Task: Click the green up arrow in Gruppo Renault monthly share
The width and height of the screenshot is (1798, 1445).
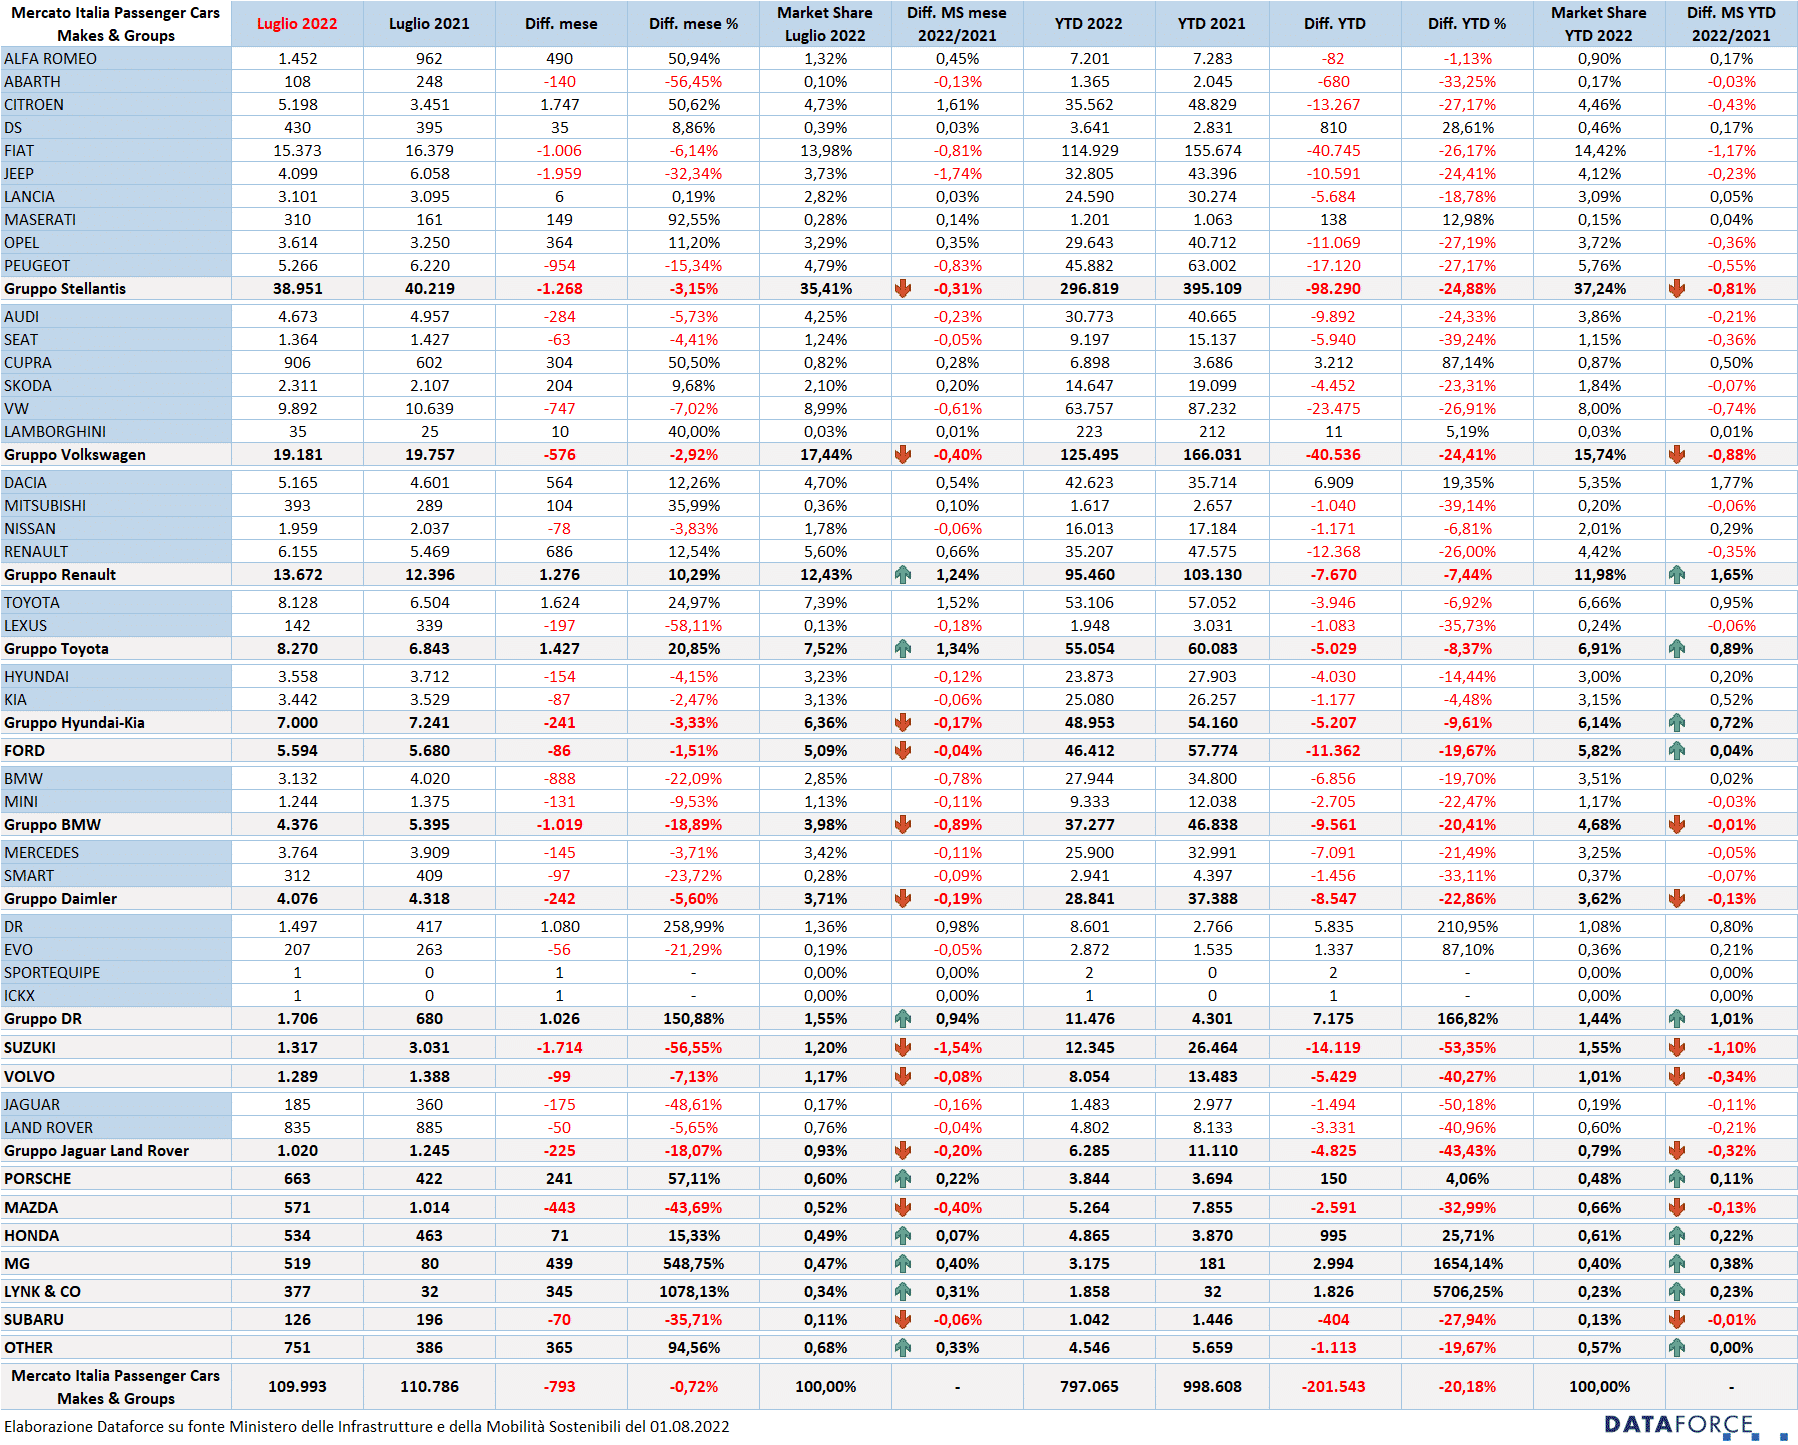Action: click(903, 575)
